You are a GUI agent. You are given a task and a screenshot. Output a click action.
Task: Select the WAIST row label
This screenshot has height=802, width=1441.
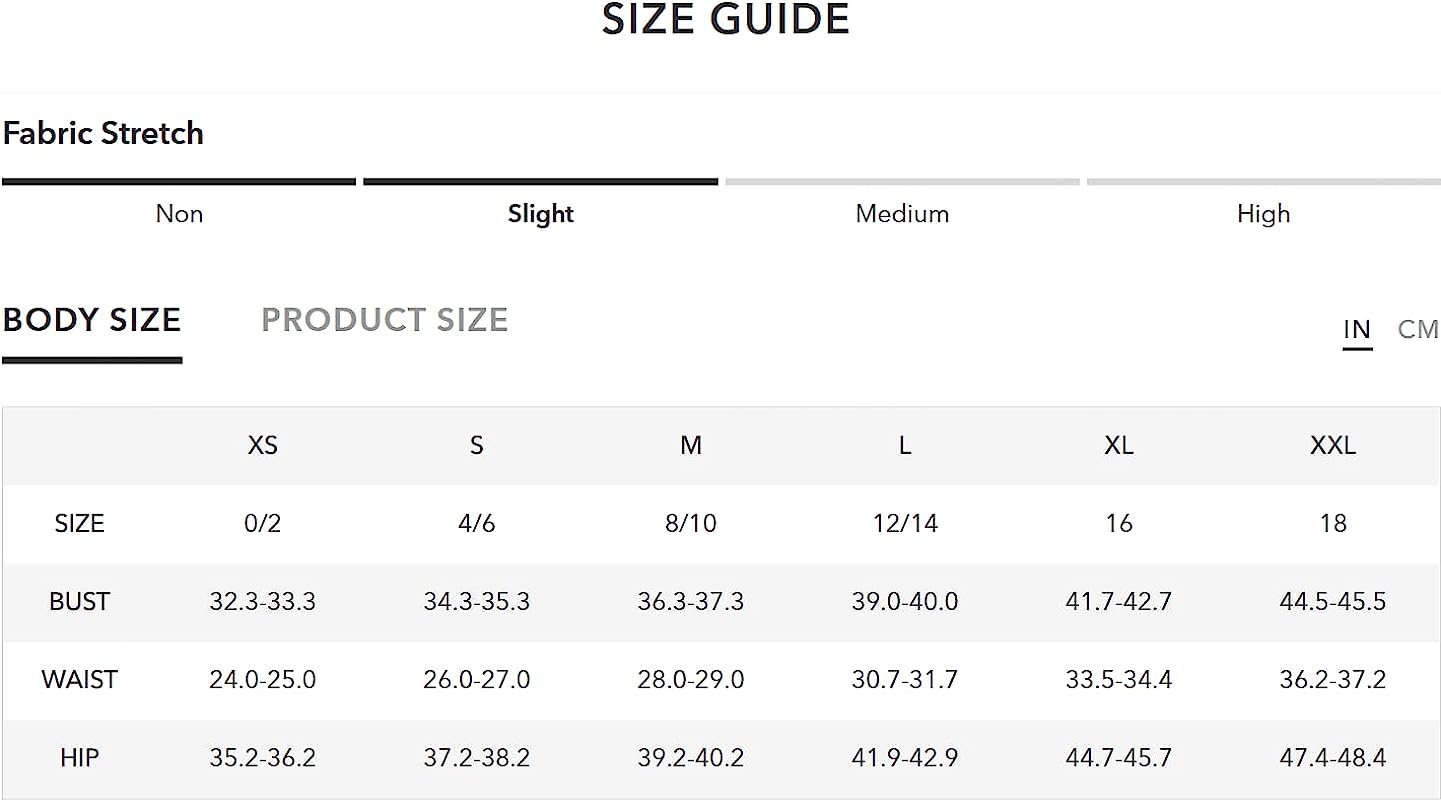(79, 679)
